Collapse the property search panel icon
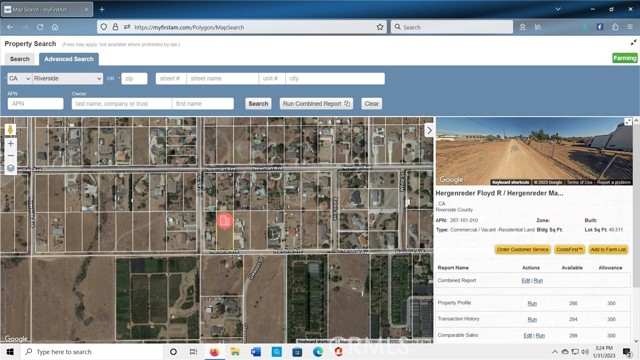 pyautogui.click(x=633, y=43)
